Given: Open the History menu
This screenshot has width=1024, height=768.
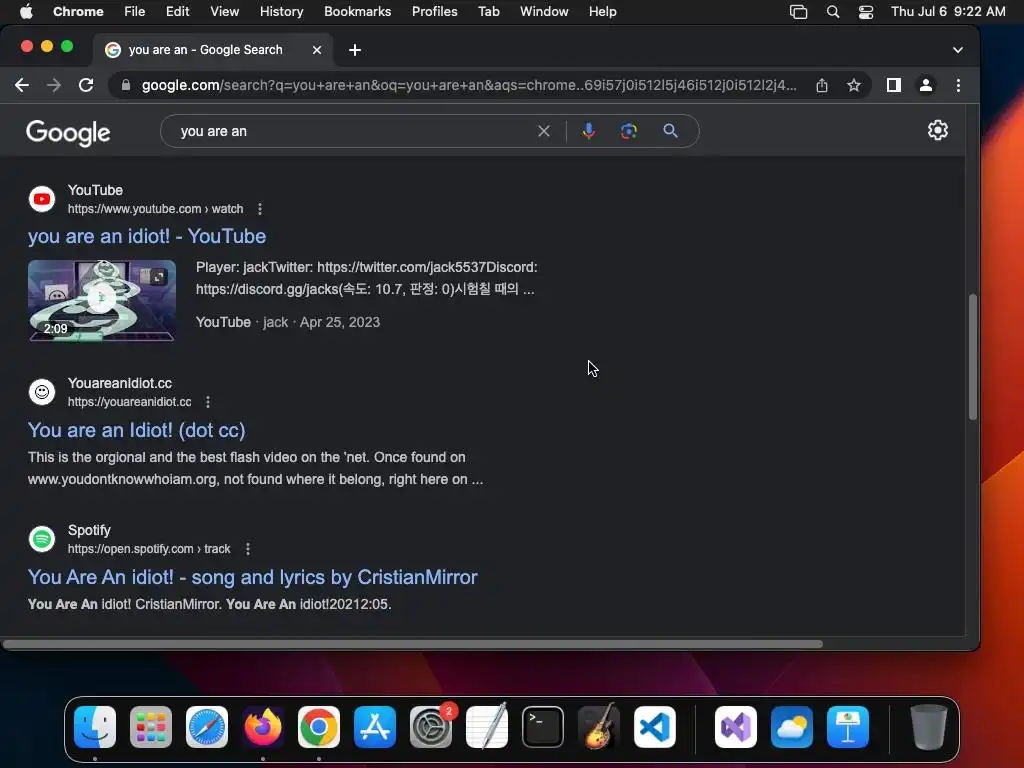Looking at the screenshot, I should 281,11.
